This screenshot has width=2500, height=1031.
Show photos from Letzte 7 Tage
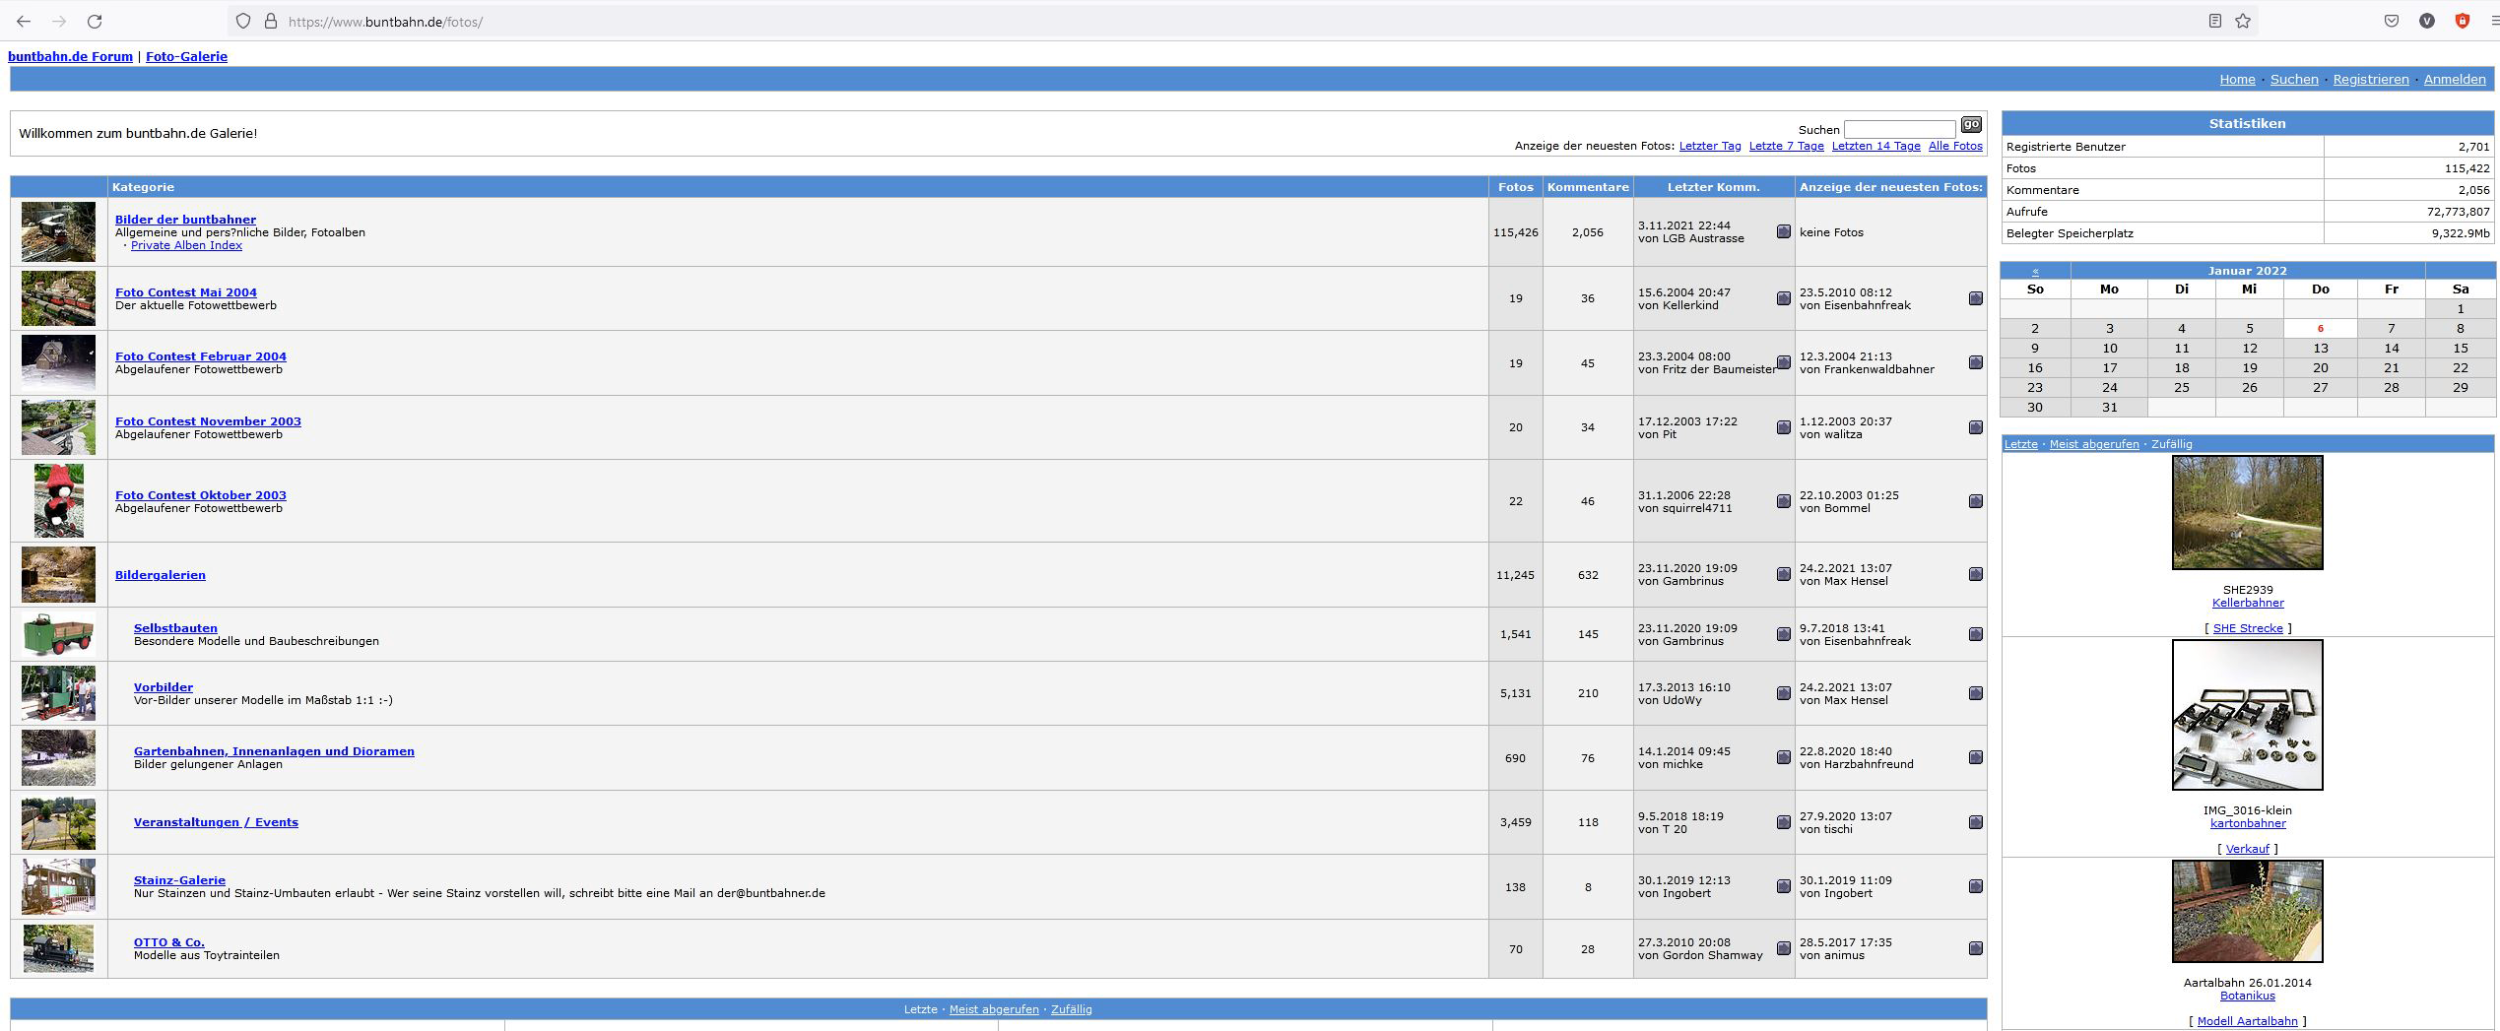1786,146
